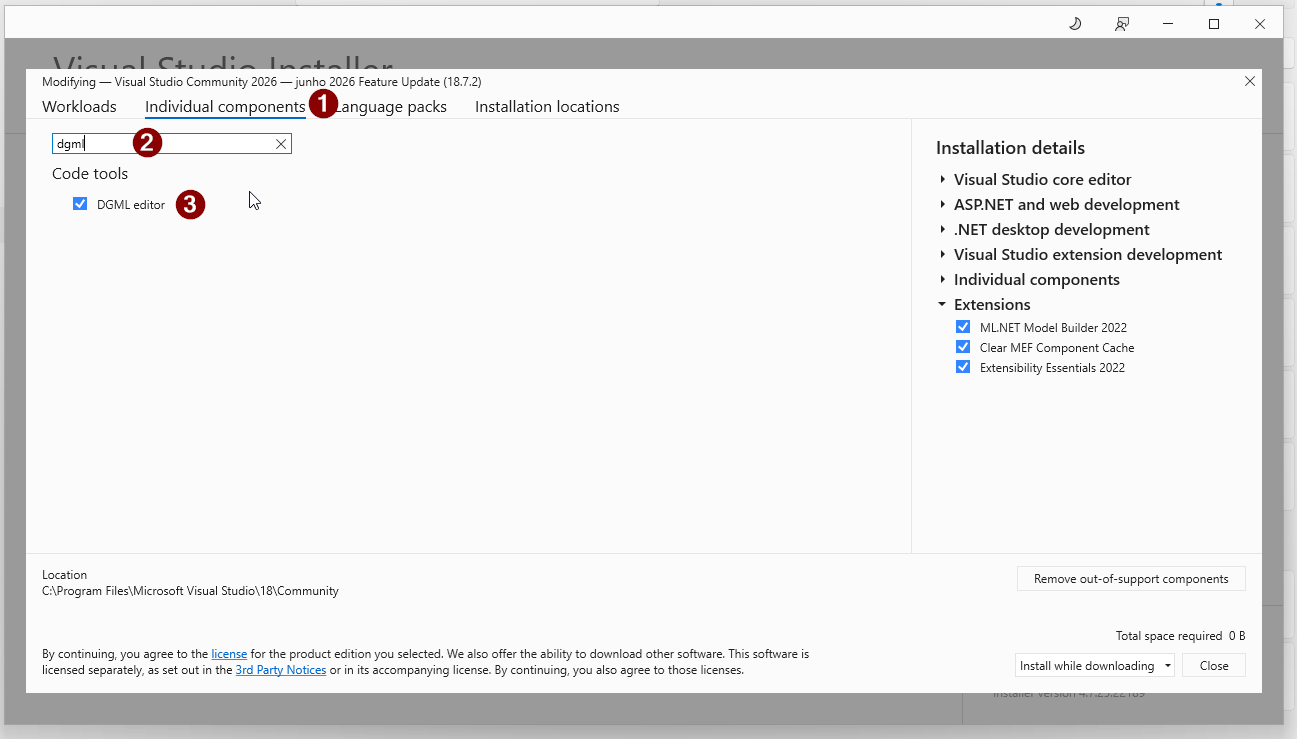1297x739 pixels.
Task: Click the feedback icon in title bar
Action: [1122, 24]
